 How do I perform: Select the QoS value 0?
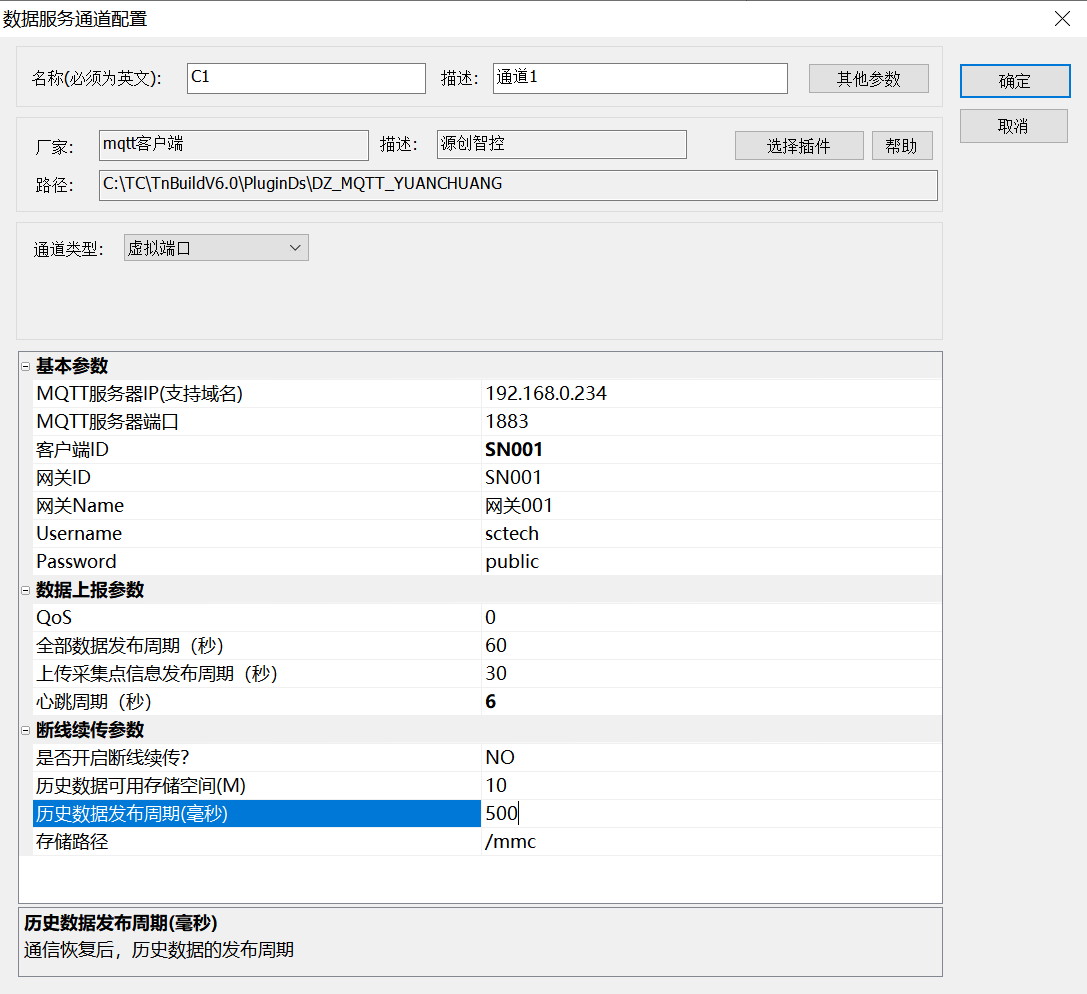coord(711,618)
